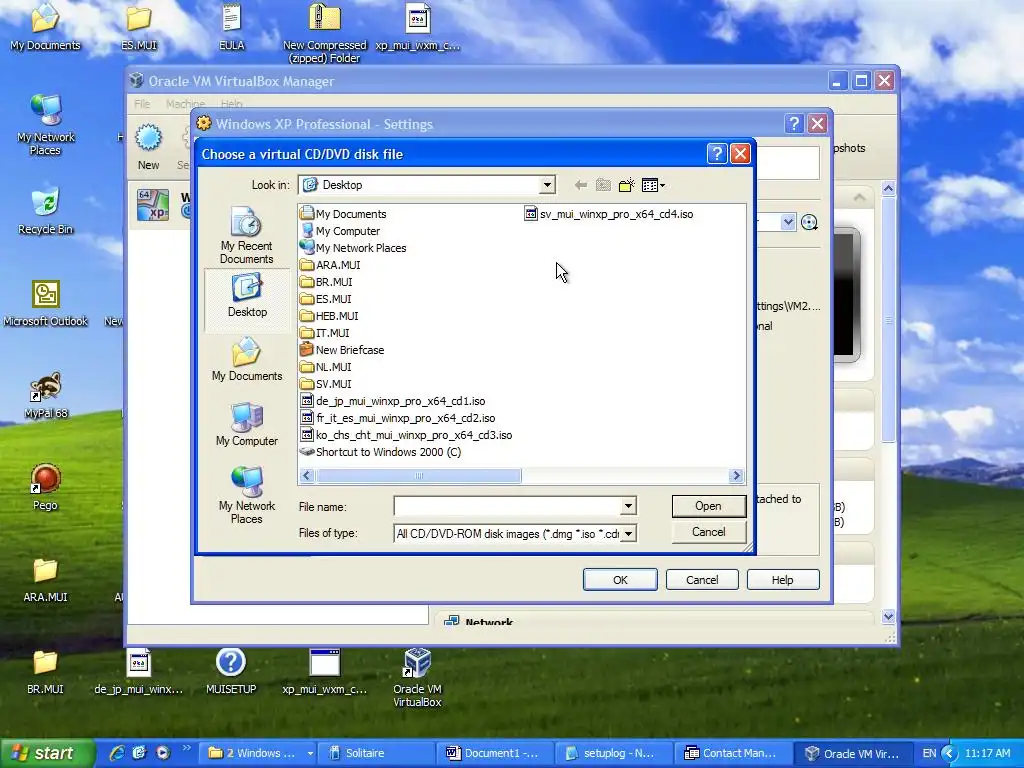The width and height of the screenshot is (1024, 768).
Task: Switch to Contact Manager taskbar item
Action: tap(731, 753)
